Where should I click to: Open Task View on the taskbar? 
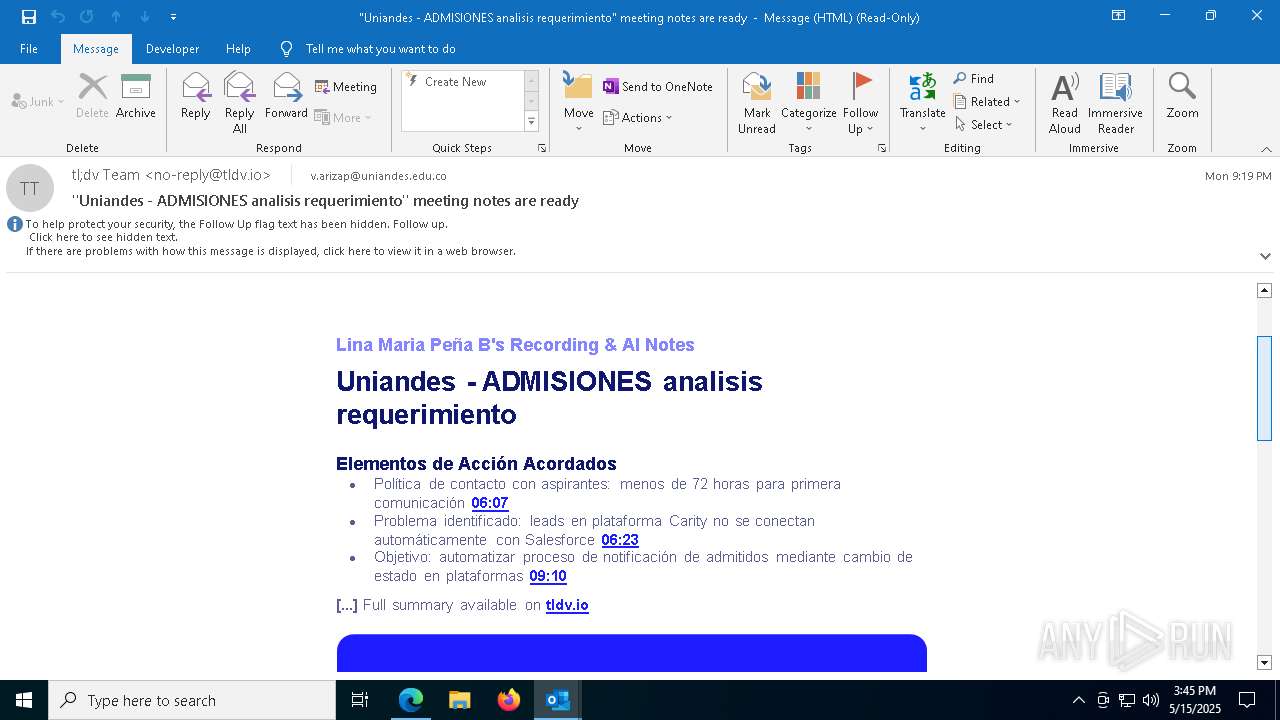pyautogui.click(x=360, y=700)
